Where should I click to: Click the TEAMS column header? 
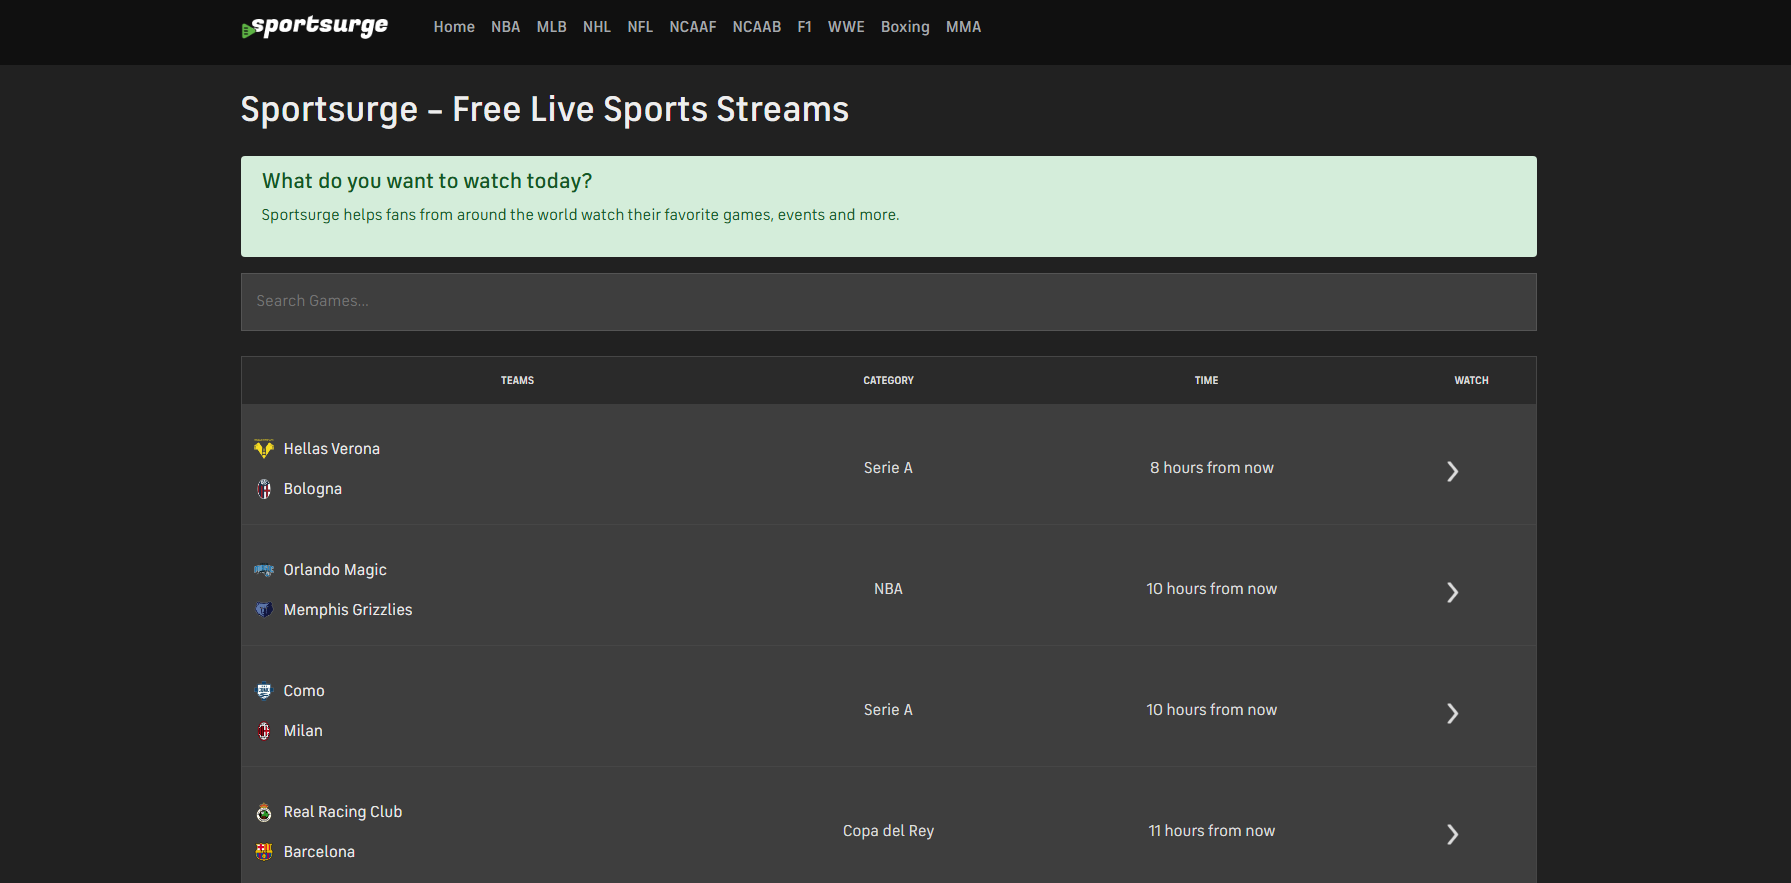(517, 380)
